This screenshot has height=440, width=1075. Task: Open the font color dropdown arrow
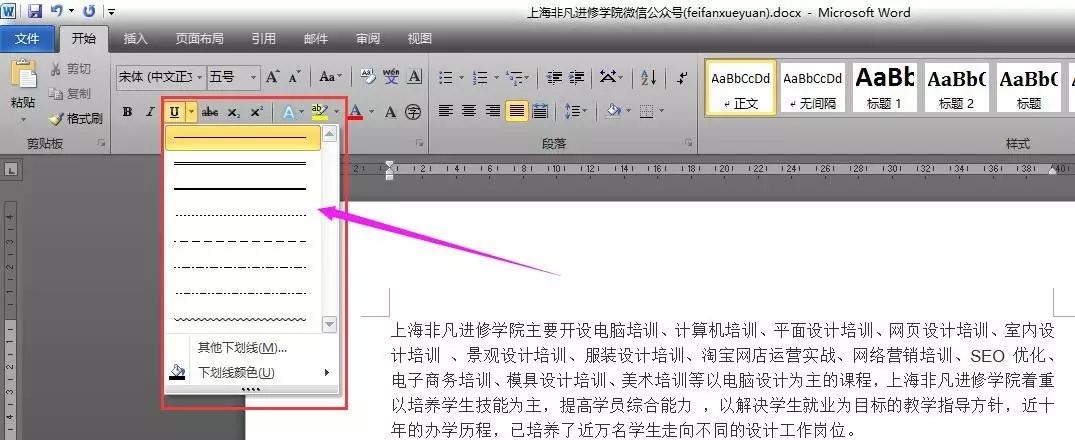click(372, 112)
